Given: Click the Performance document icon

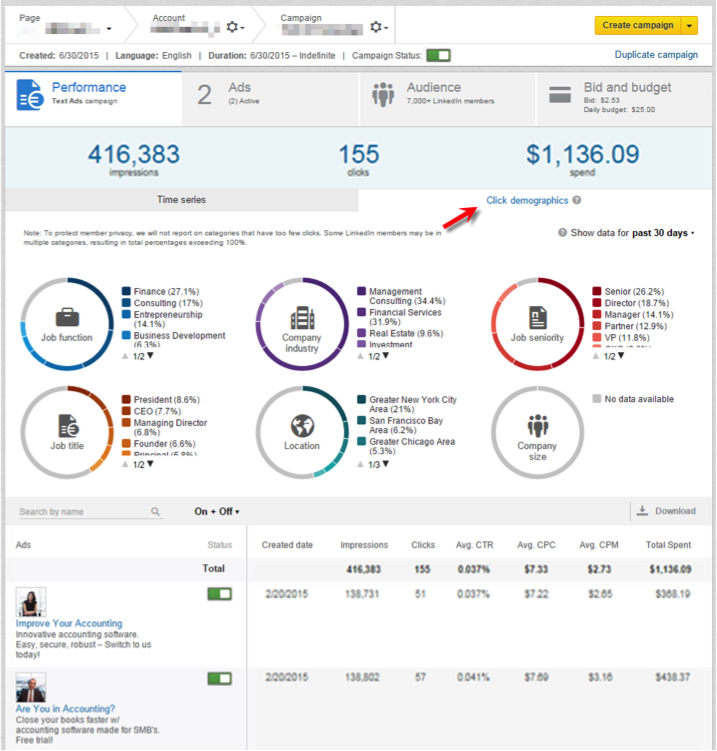Looking at the screenshot, I should (x=30, y=95).
